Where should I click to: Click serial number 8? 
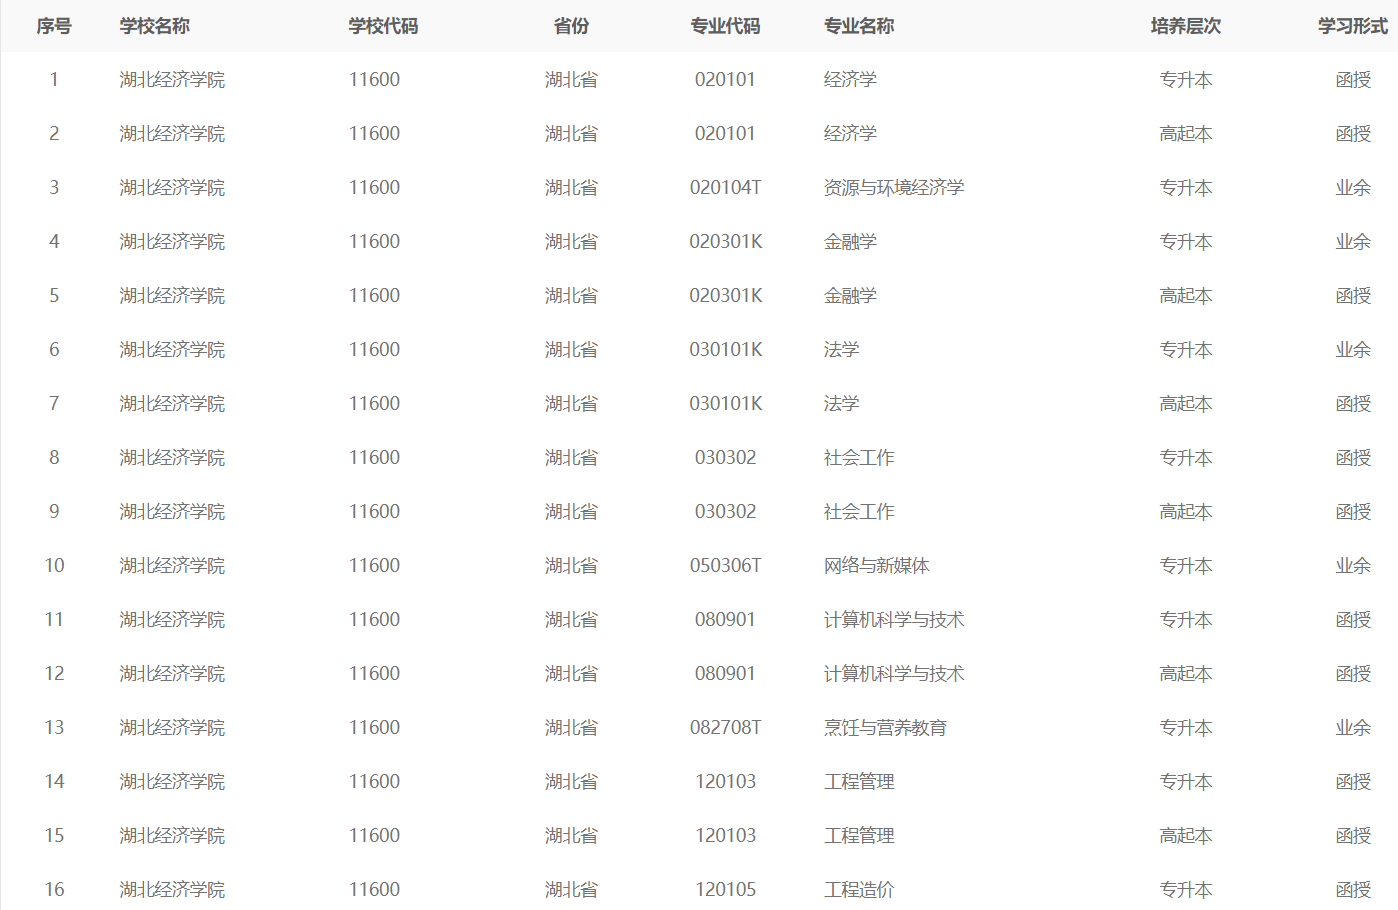pos(54,458)
